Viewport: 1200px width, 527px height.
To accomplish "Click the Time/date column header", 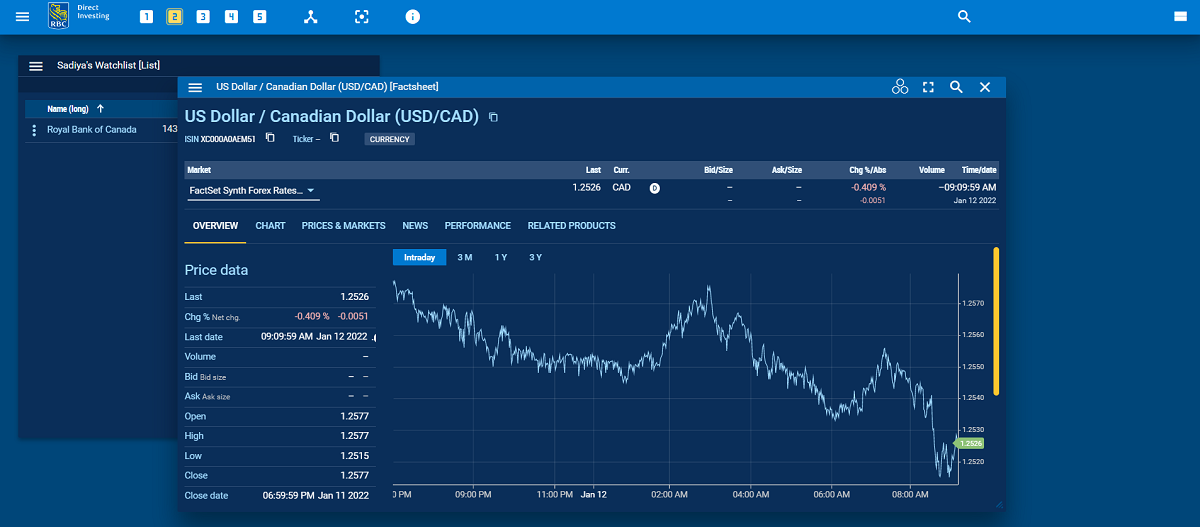I will pyautogui.click(x=979, y=170).
